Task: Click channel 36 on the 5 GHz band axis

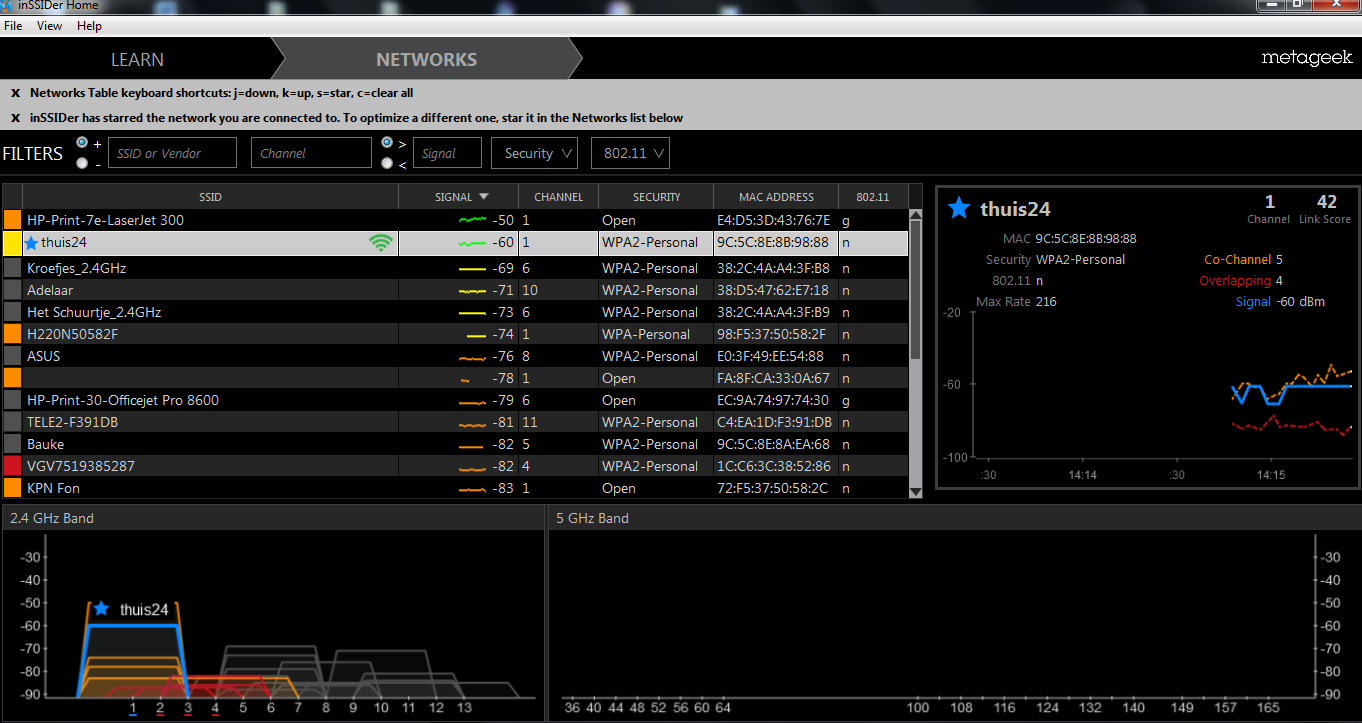Action: pos(572,708)
